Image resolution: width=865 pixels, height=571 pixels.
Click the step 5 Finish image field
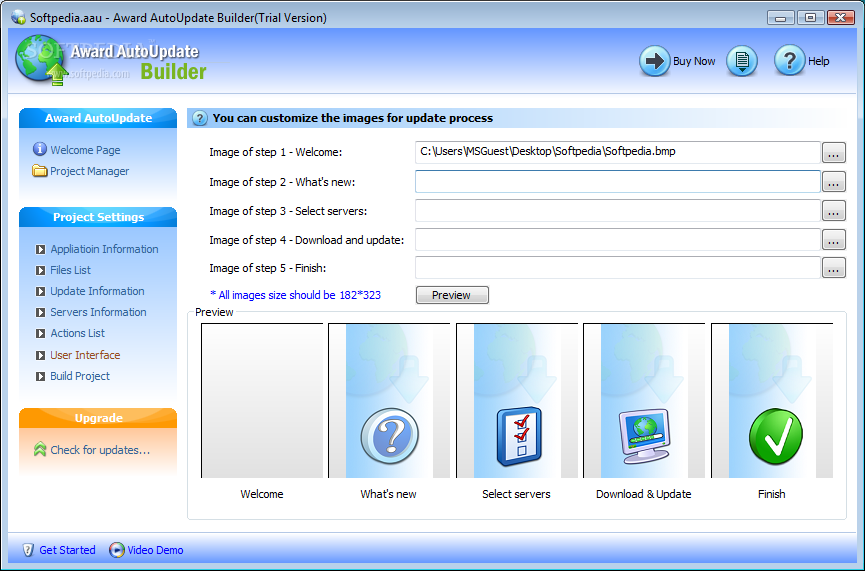click(618, 268)
